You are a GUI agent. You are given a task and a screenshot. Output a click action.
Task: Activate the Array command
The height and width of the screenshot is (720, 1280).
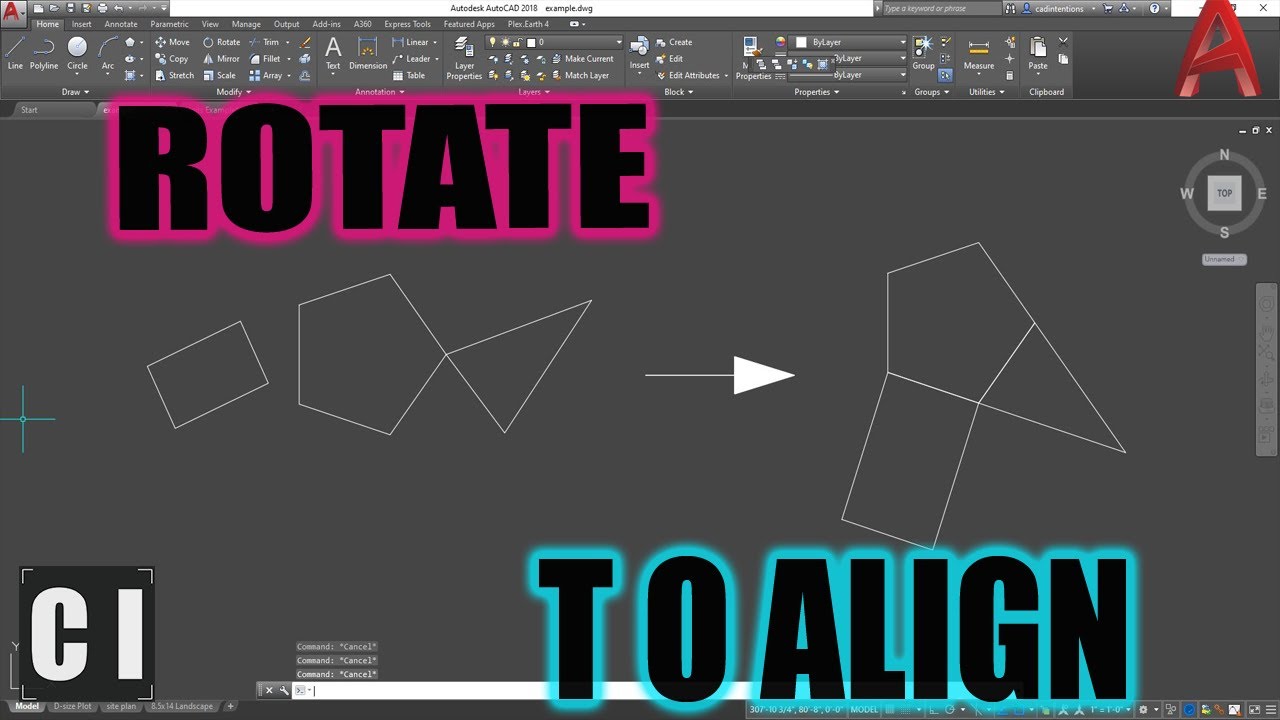tap(265, 75)
